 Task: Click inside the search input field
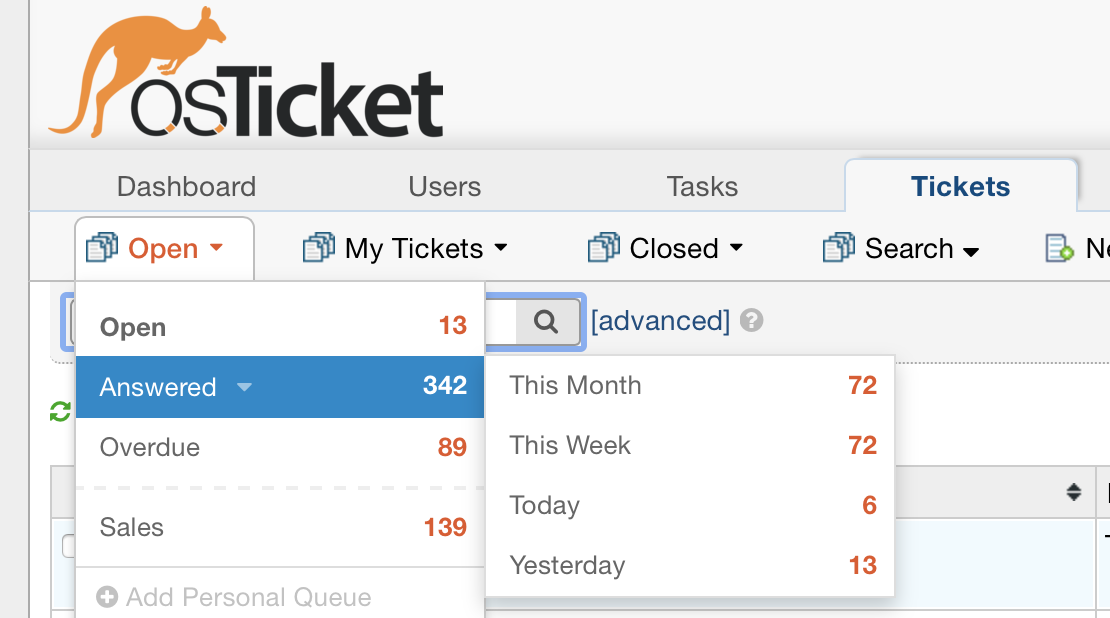coord(500,321)
